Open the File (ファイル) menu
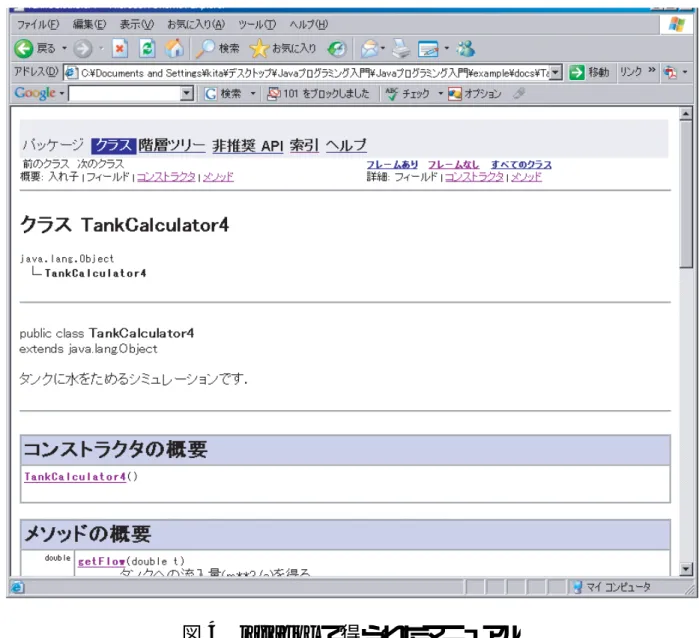The image size is (699, 638). pos(38,25)
